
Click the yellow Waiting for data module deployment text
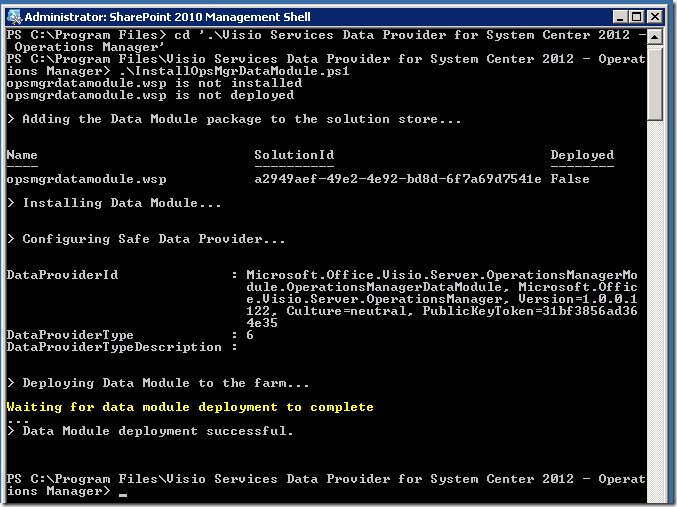[190, 407]
